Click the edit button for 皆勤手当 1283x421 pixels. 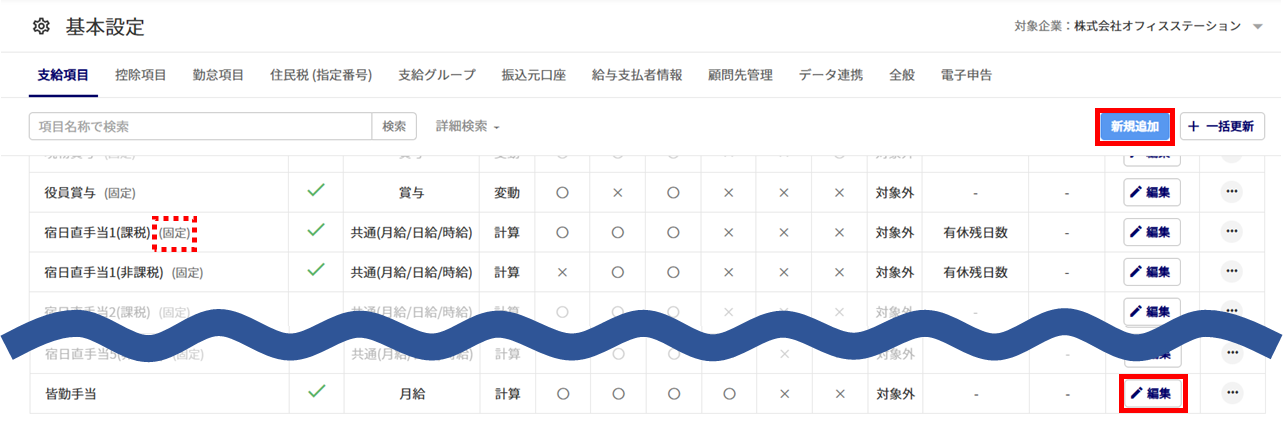[1152, 393]
